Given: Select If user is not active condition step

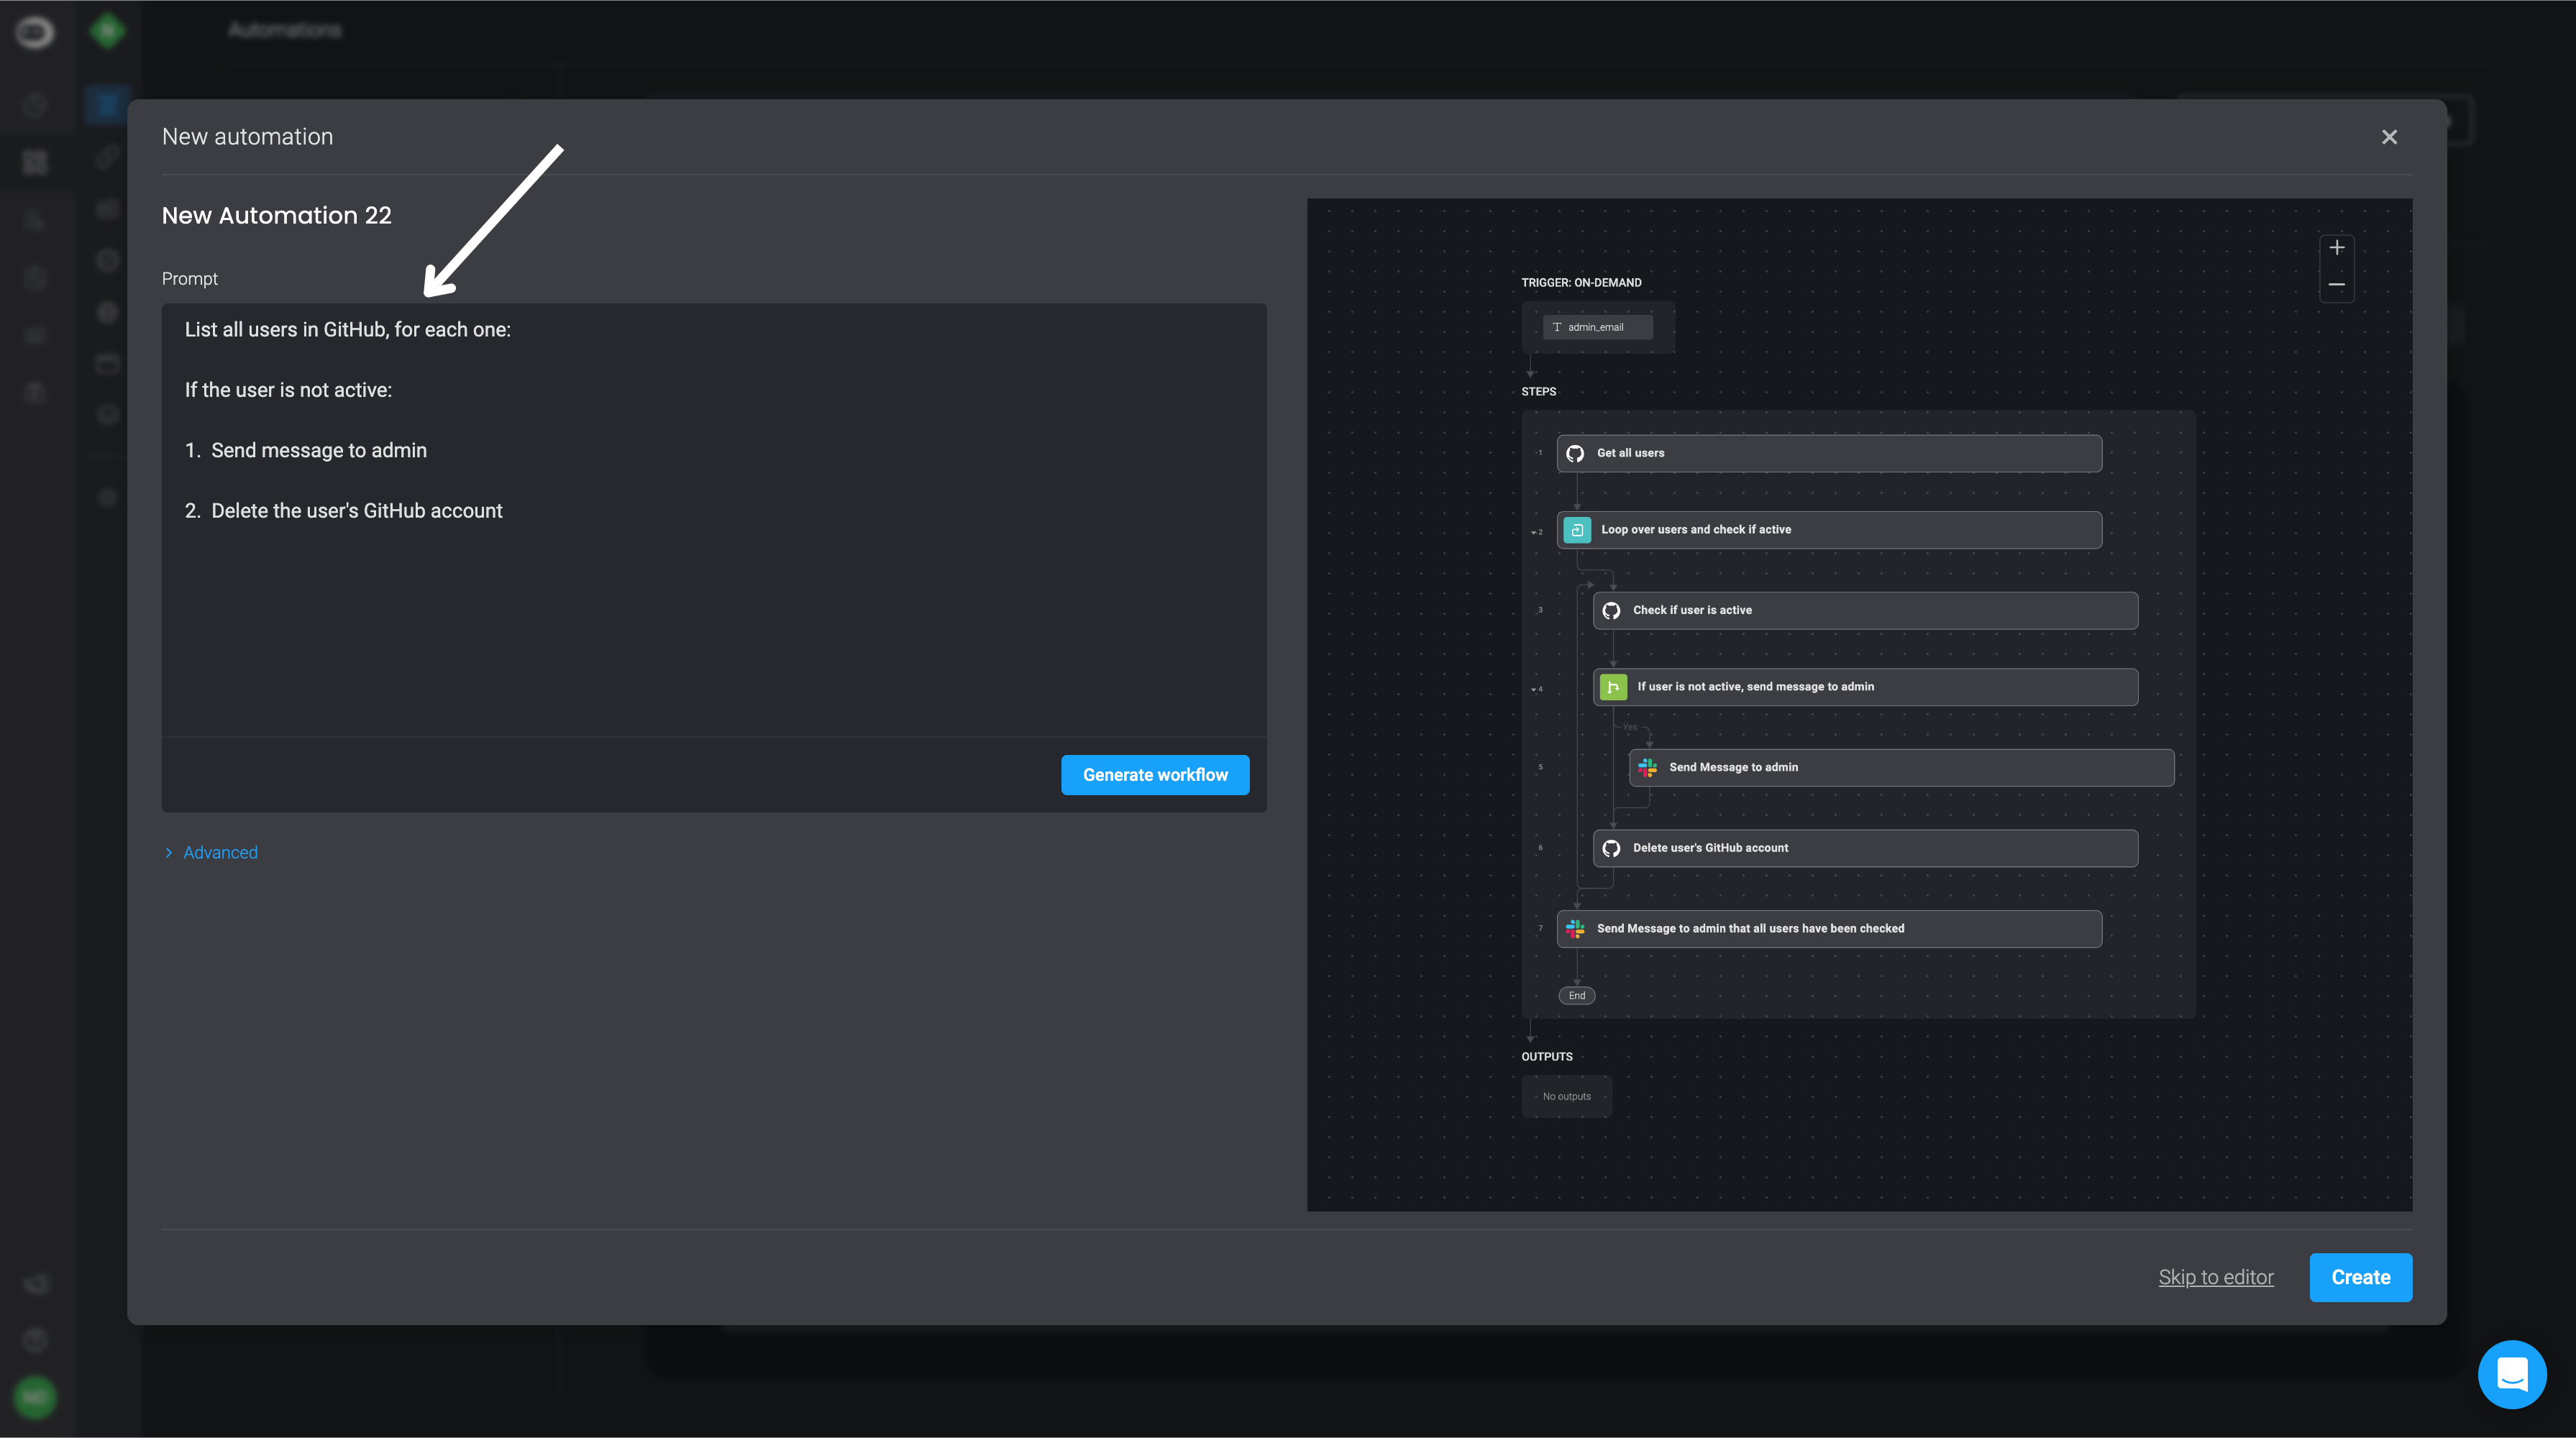Looking at the screenshot, I should click(x=1865, y=687).
